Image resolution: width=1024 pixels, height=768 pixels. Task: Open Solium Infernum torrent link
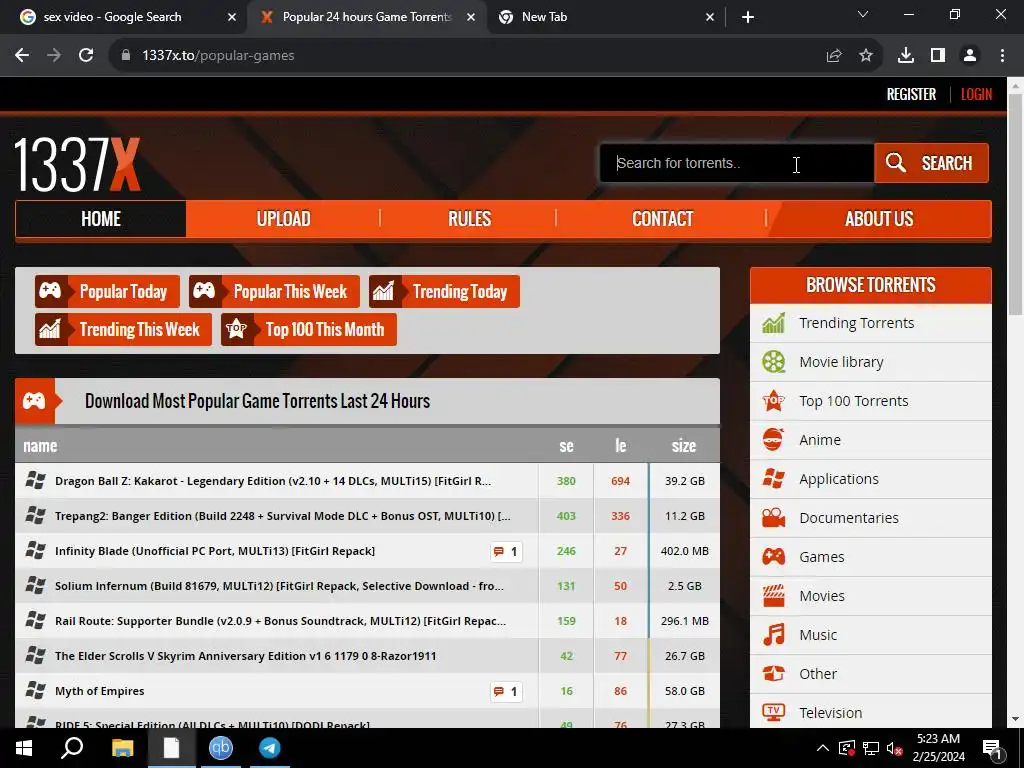(280, 586)
